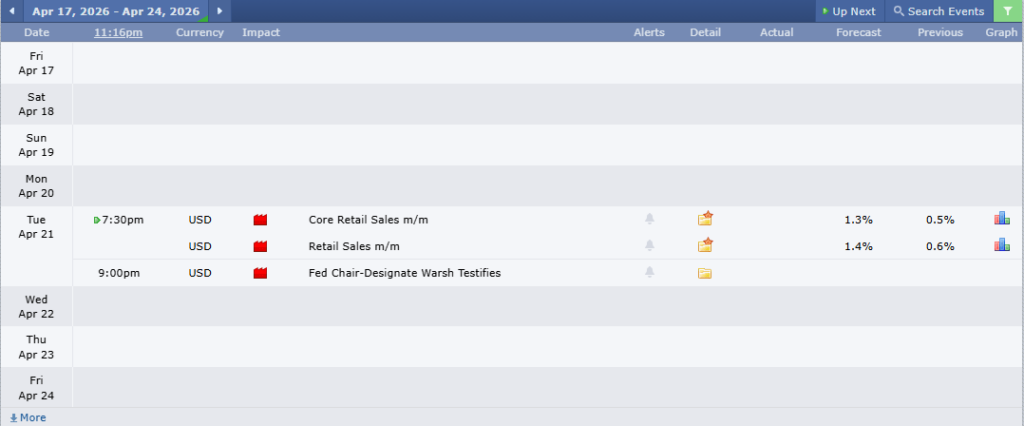
Task: Expand calendar with the More link
Action: 28,418
